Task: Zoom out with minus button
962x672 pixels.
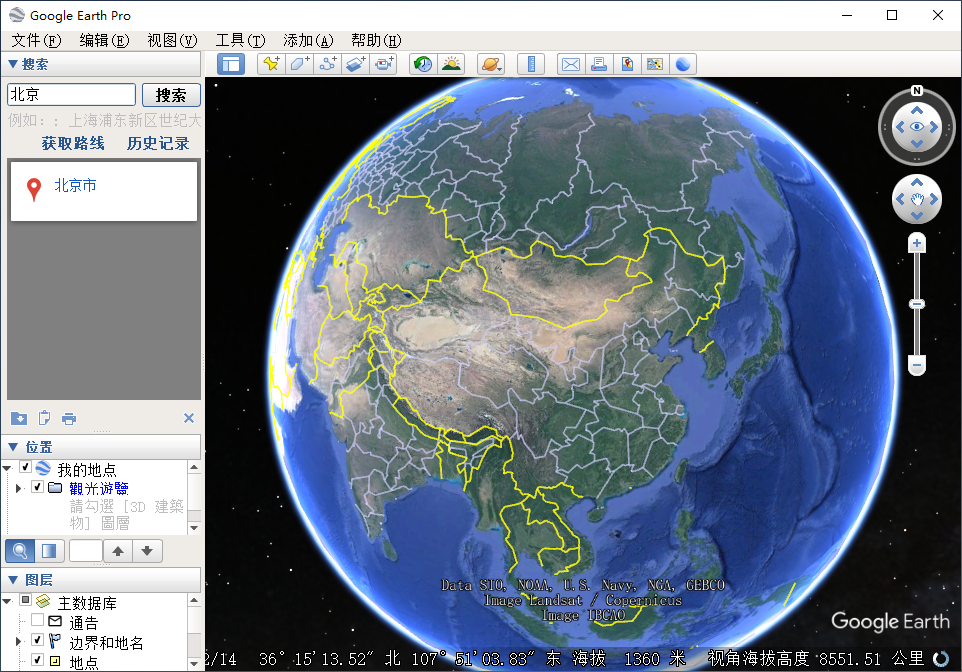Action: tap(917, 365)
